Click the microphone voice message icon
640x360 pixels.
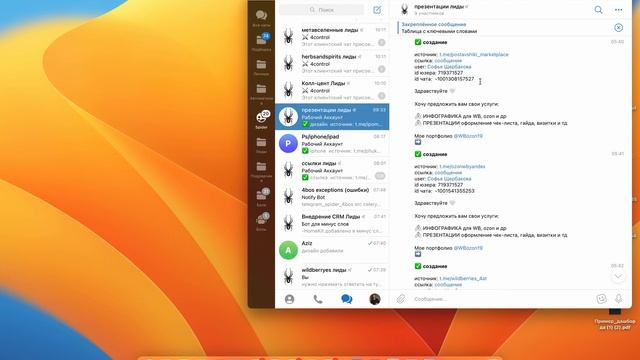[618, 299]
